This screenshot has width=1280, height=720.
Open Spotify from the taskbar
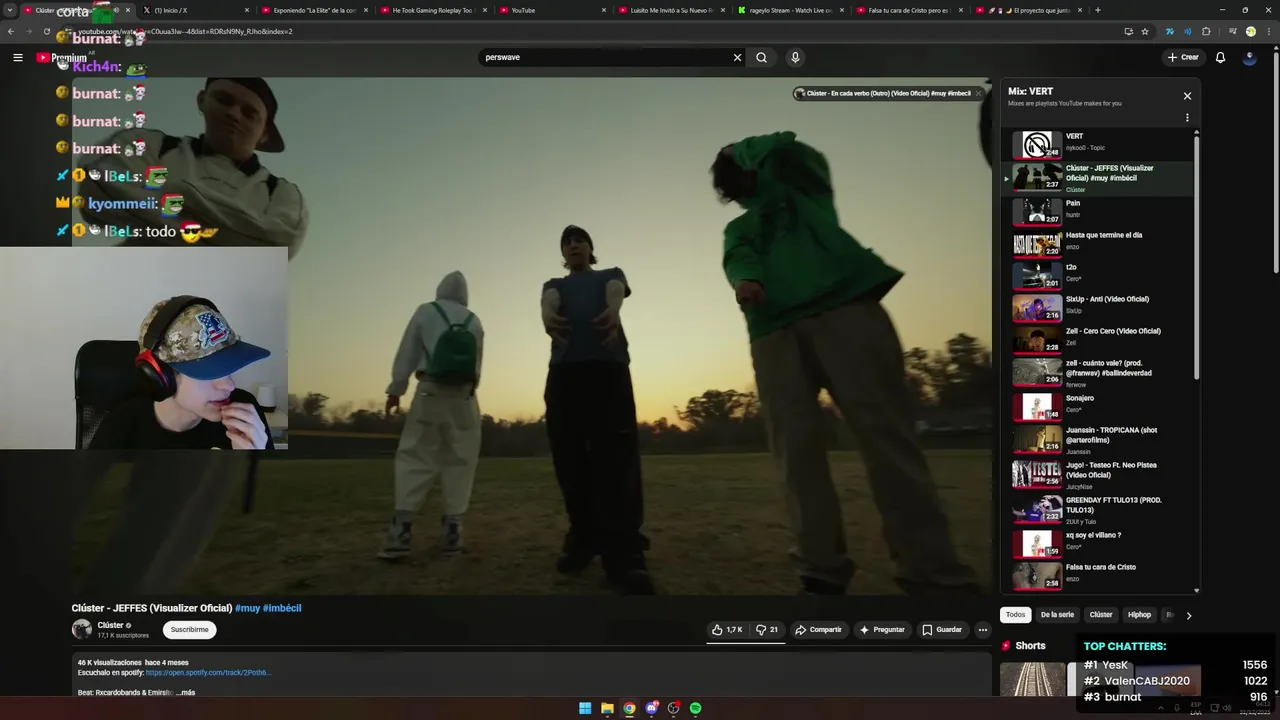click(x=695, y=708)
